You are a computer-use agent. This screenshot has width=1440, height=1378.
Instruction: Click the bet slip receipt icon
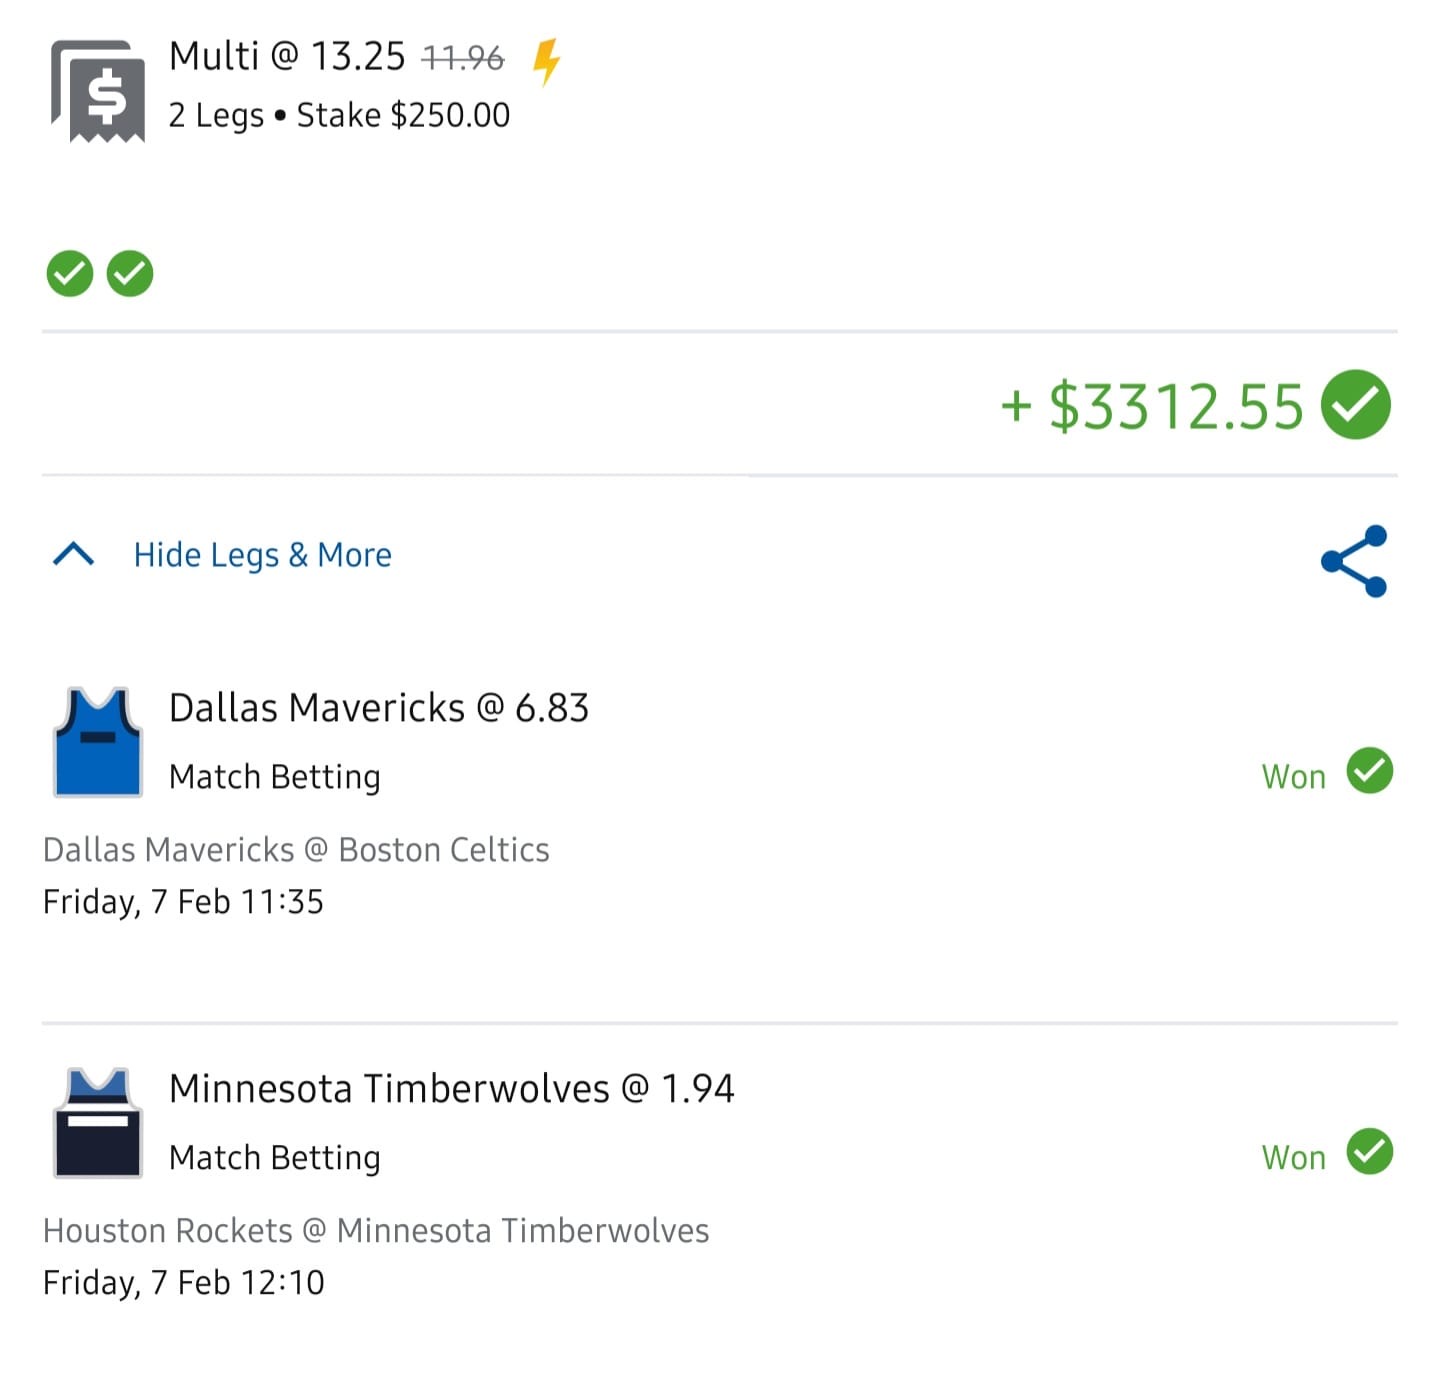98,92
